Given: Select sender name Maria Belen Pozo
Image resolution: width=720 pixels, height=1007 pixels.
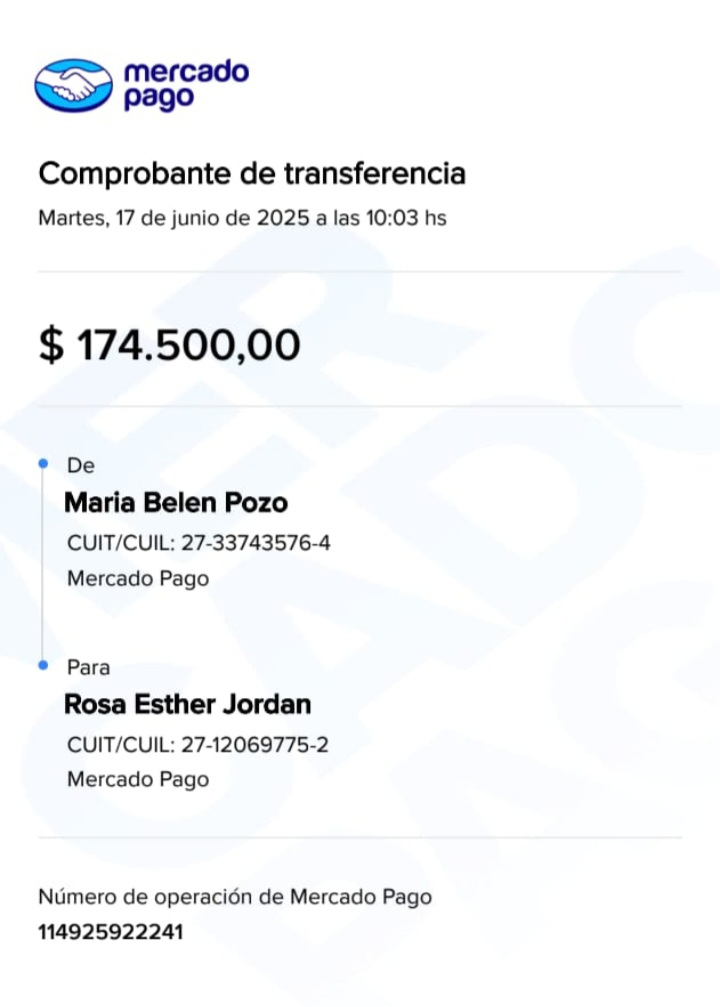Looking at the screenshot, I should coord(176,502).
